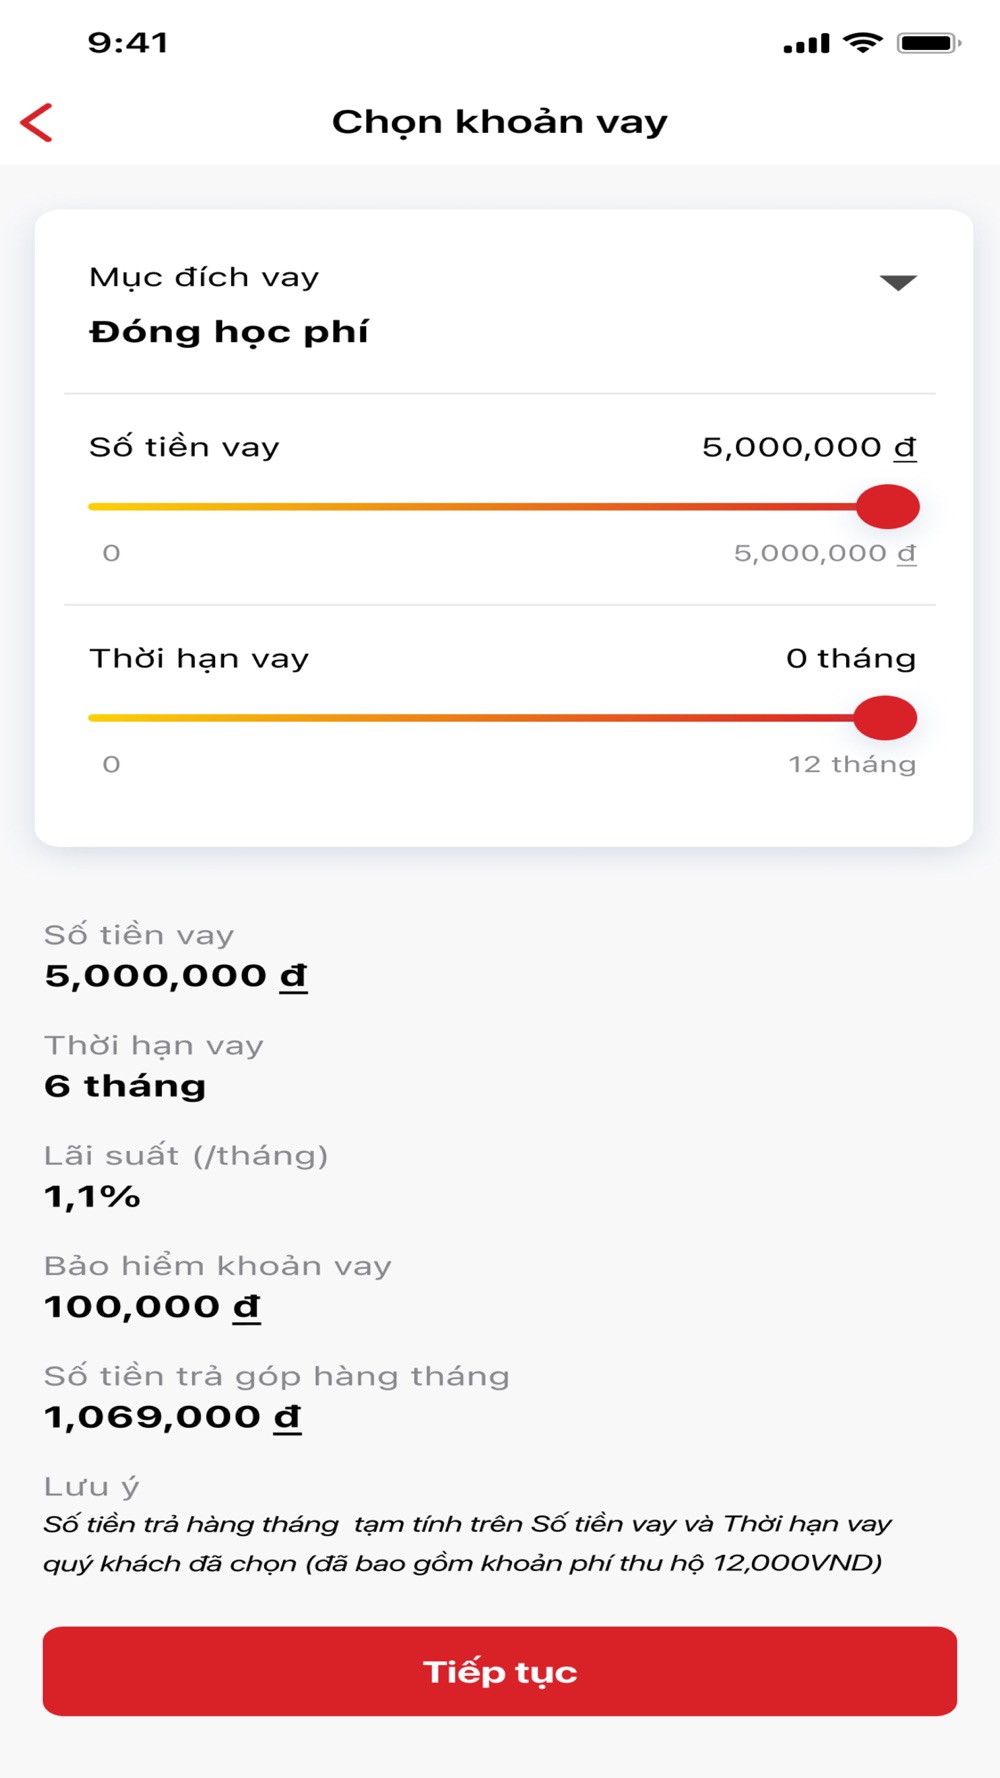
Task: Tap the Chọn khoản vay page title
Action: click(x=500, y=122)
